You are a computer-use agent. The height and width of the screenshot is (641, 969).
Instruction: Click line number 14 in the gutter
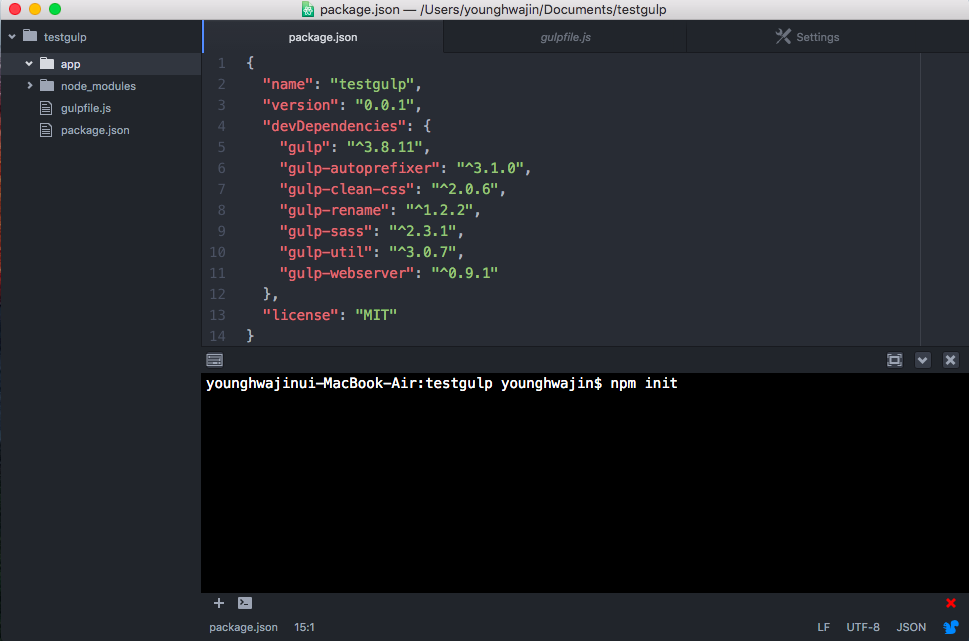(218, 336)
